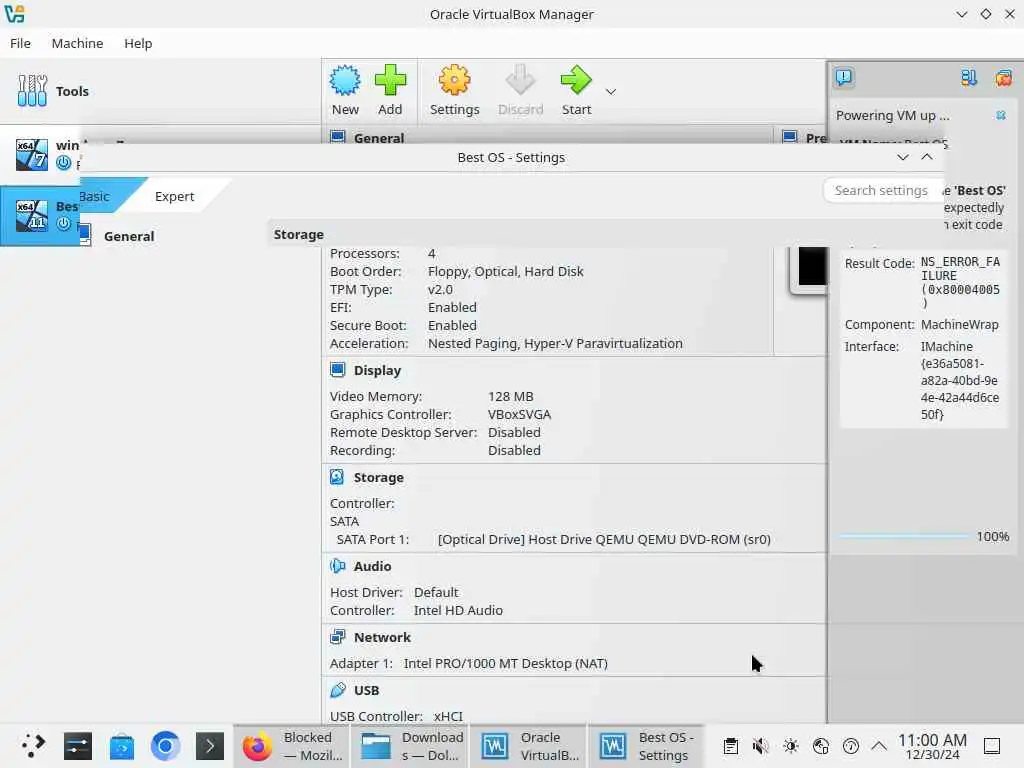Image resolution: width=1024 pixels, height=768 pixels.
Task: Click the Graphics Controller VBoxSVGA value
Action: [519, 415]
